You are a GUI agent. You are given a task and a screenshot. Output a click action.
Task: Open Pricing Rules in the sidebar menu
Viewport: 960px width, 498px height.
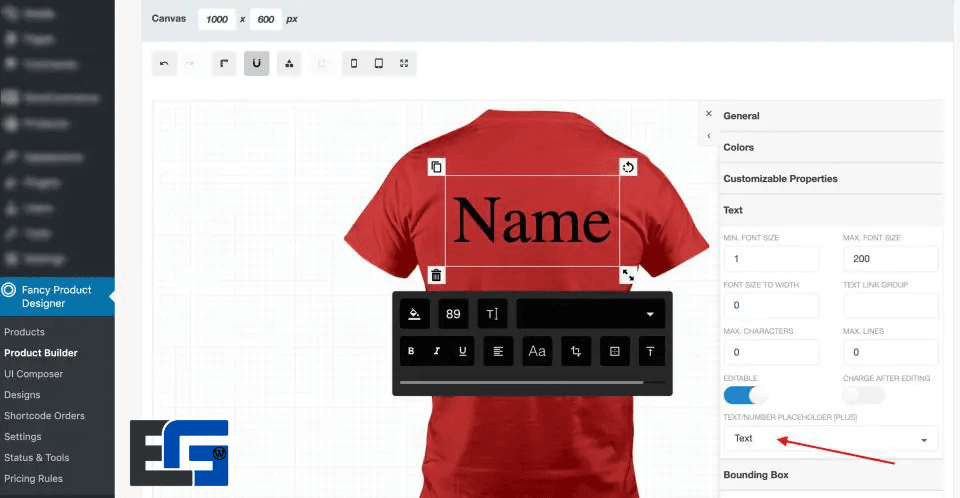coord(33,479)
